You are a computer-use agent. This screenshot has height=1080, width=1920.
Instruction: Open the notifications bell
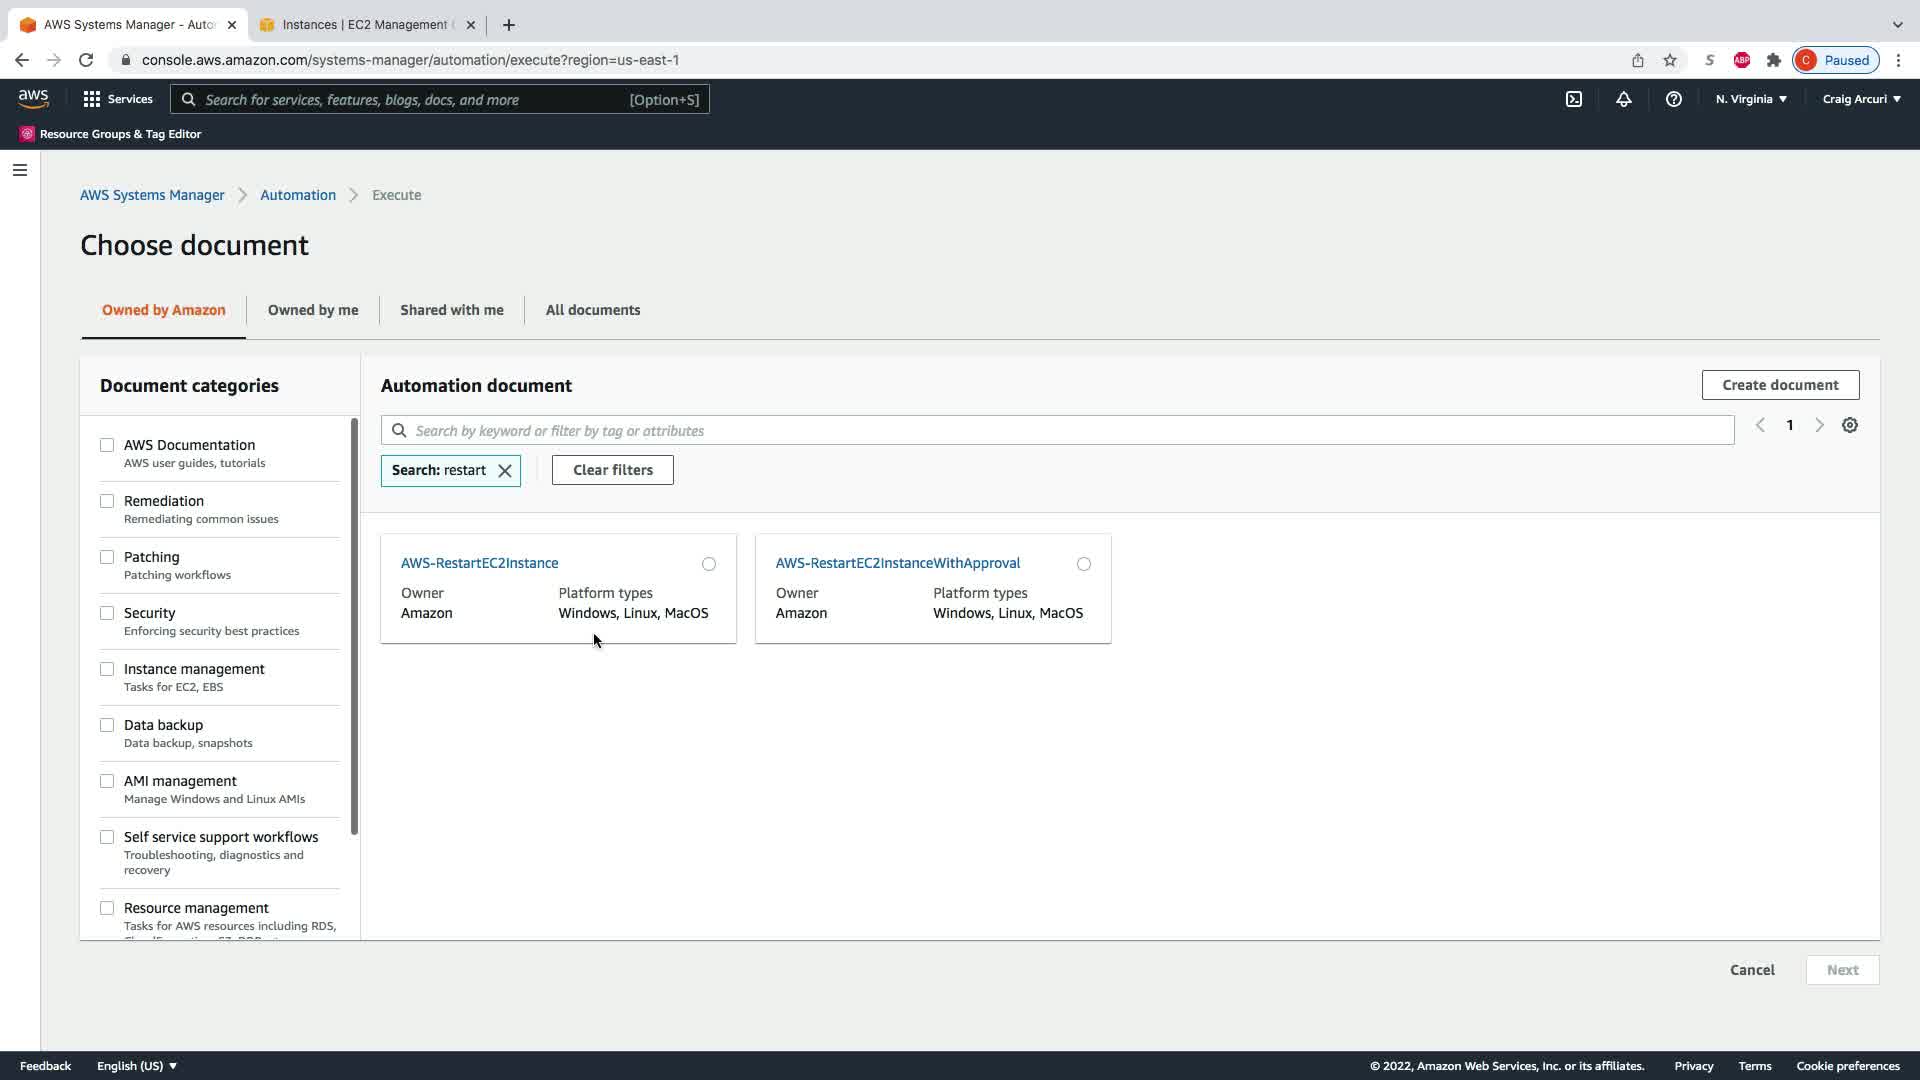[1623, 99]
